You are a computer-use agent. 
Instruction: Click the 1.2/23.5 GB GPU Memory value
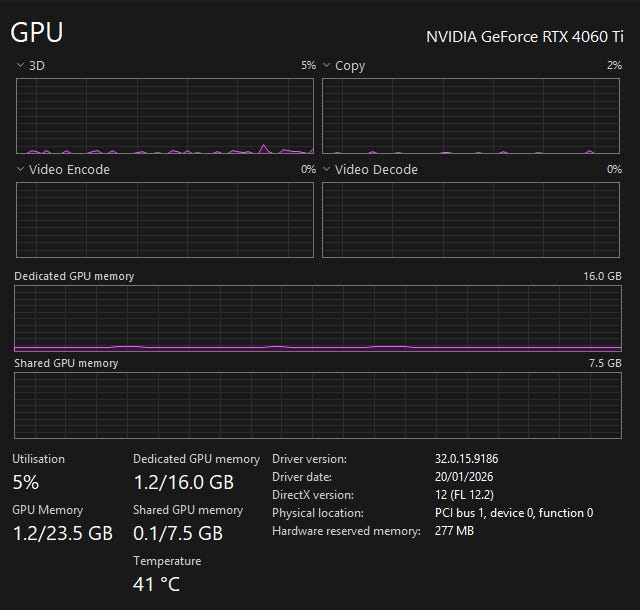click(x=62, y=533)
